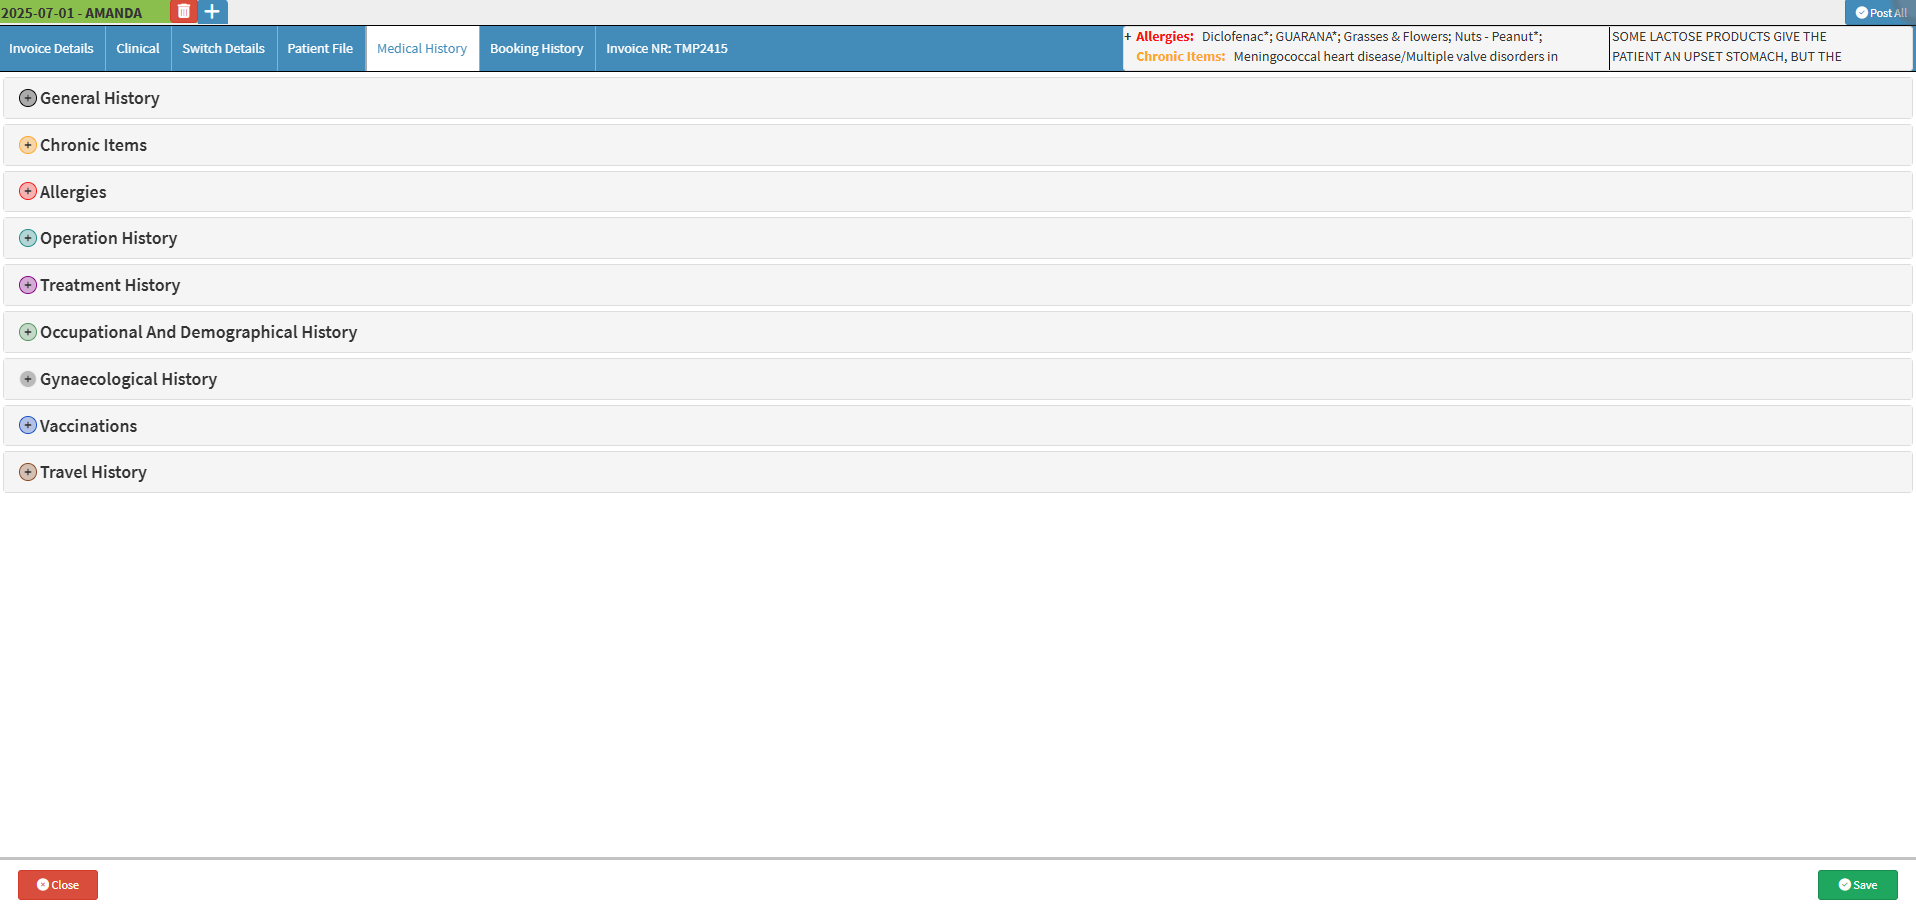The height and width of the screenshot is (908, 1916).
Task: Click the Diclofenac allergy list text
Action: pos(1372,37)
